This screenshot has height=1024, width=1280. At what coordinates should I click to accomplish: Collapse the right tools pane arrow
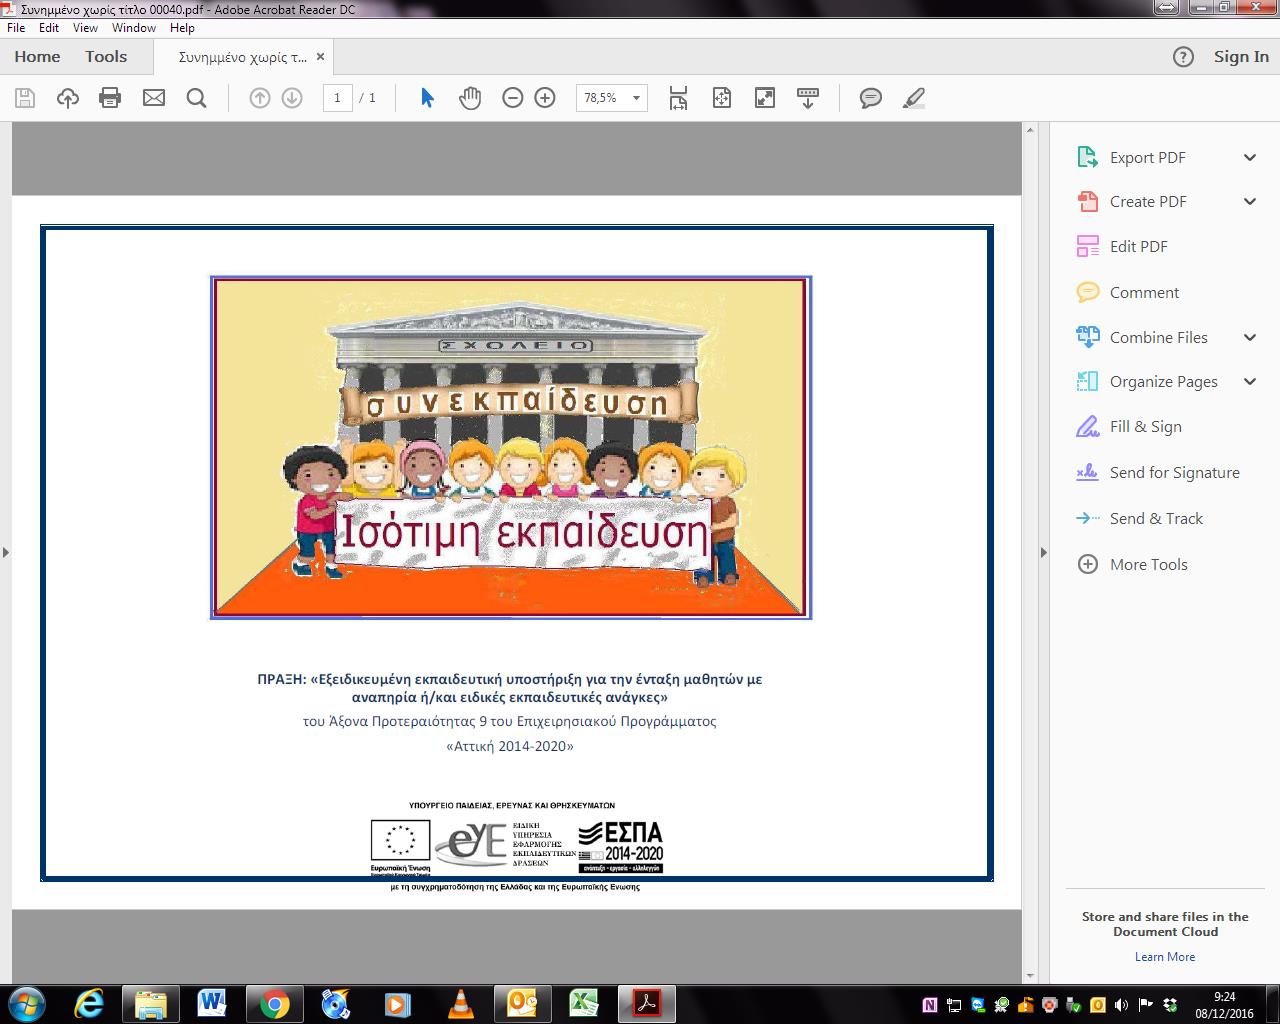1044,552
